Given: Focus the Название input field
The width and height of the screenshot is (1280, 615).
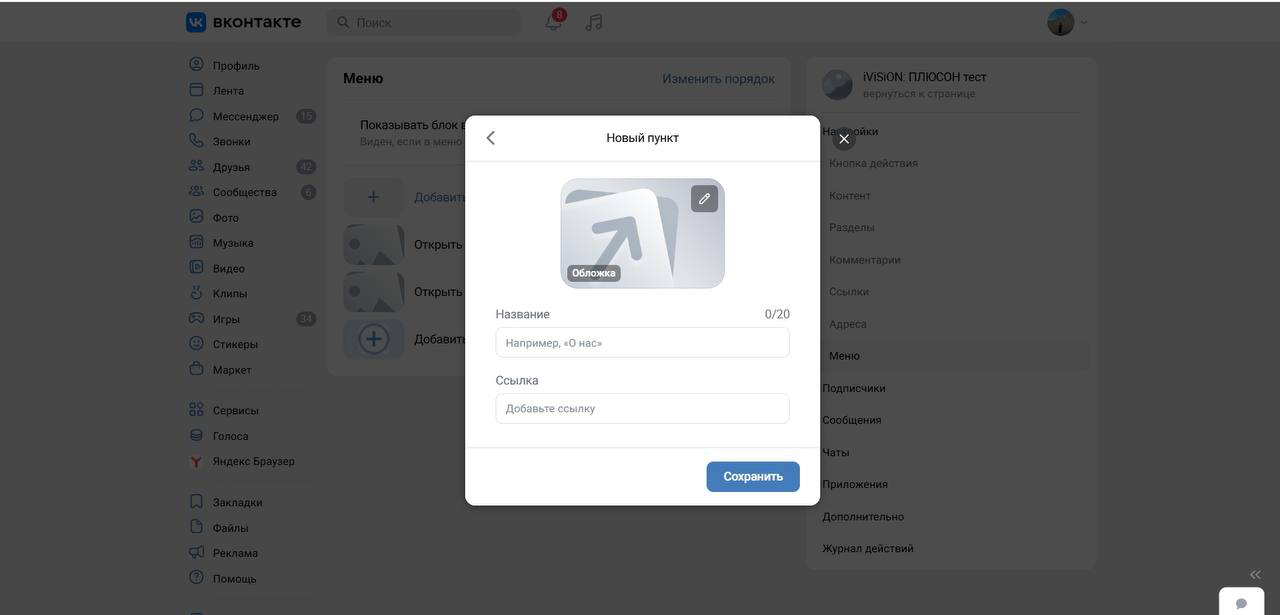Looking at the screenshot, I should (642, 343).
